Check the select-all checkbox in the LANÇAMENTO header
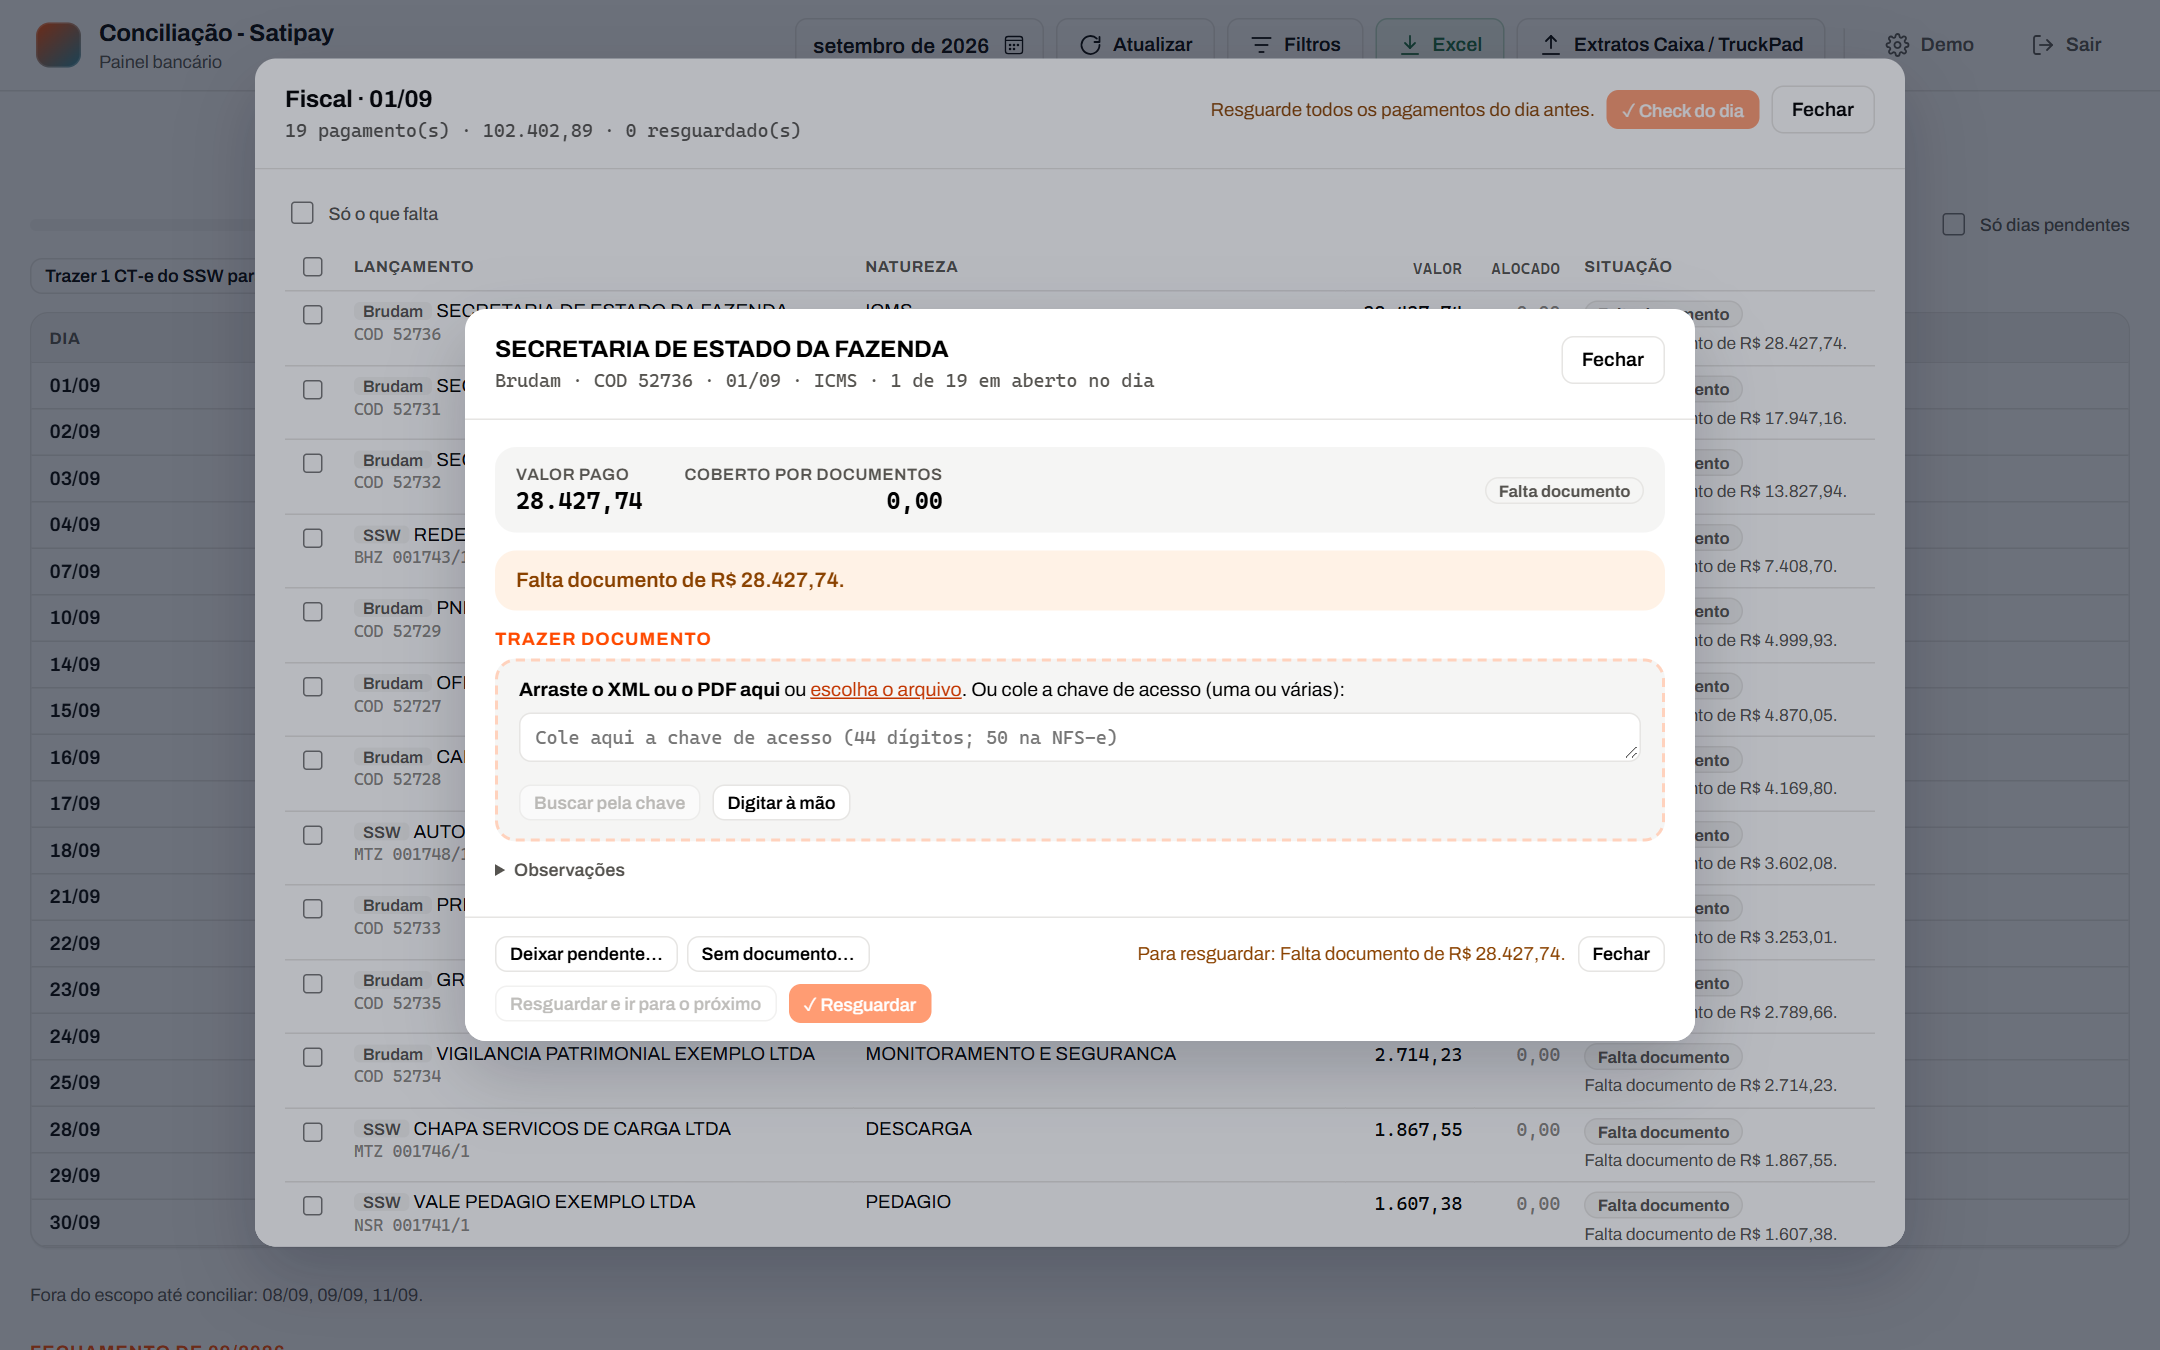Screen dimensions: 2160x1350 (x=313, y=267)
